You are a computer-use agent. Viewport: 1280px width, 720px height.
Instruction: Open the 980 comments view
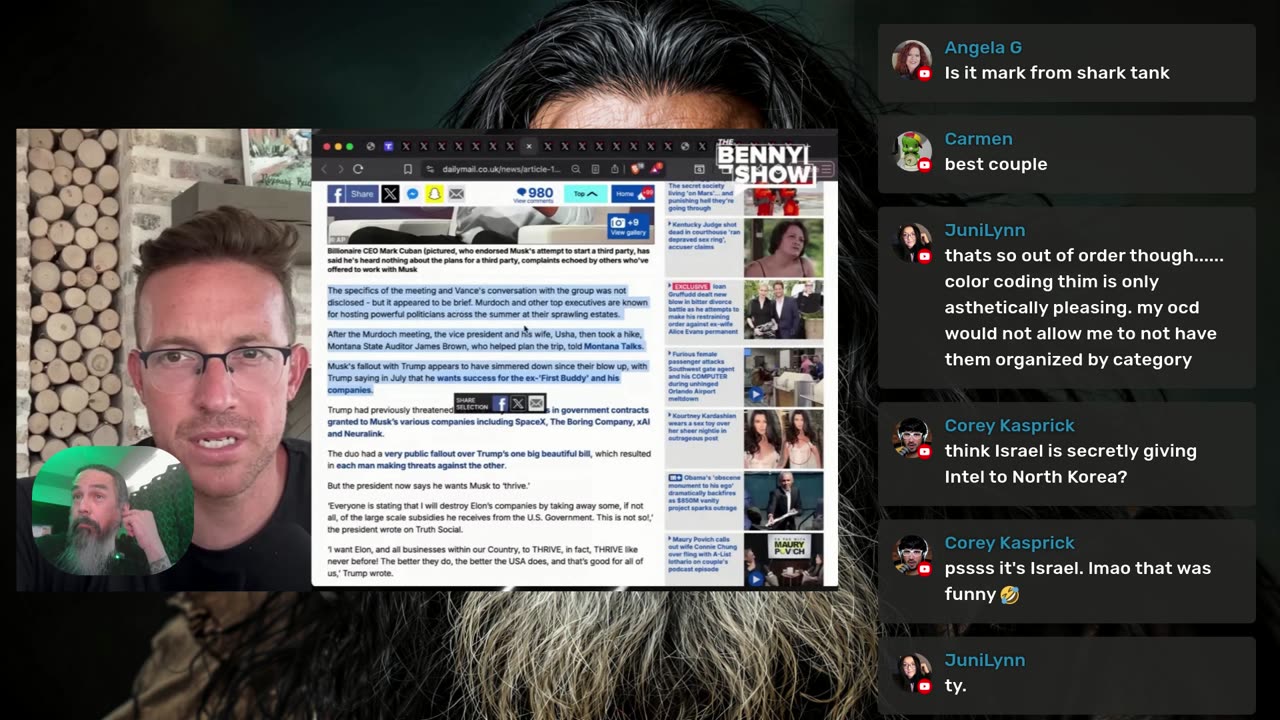click(533, 194)
